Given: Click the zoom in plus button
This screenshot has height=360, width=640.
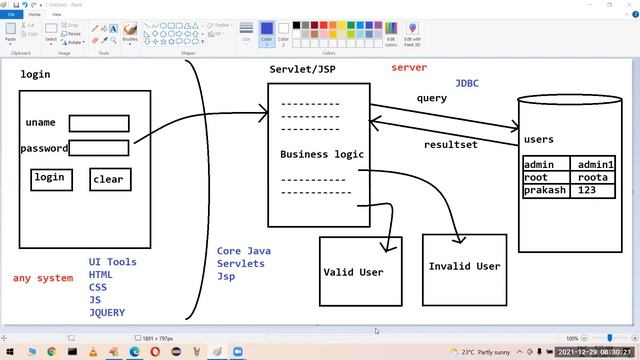Looking at the screenshot, I should [x=635, y=338].
